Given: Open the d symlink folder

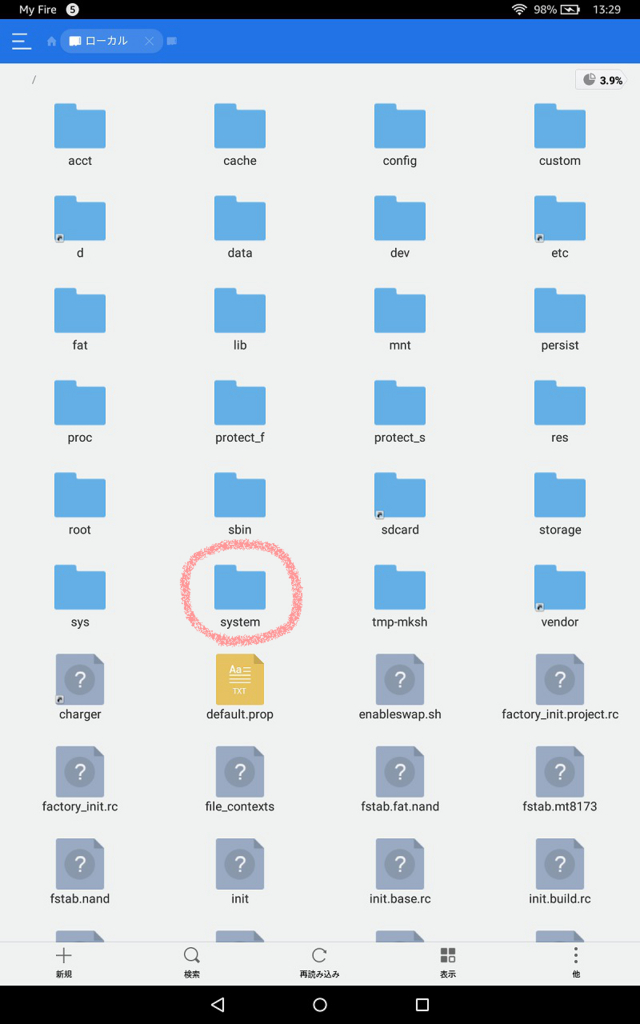Looking at the screenshot, I should (80, 227).
